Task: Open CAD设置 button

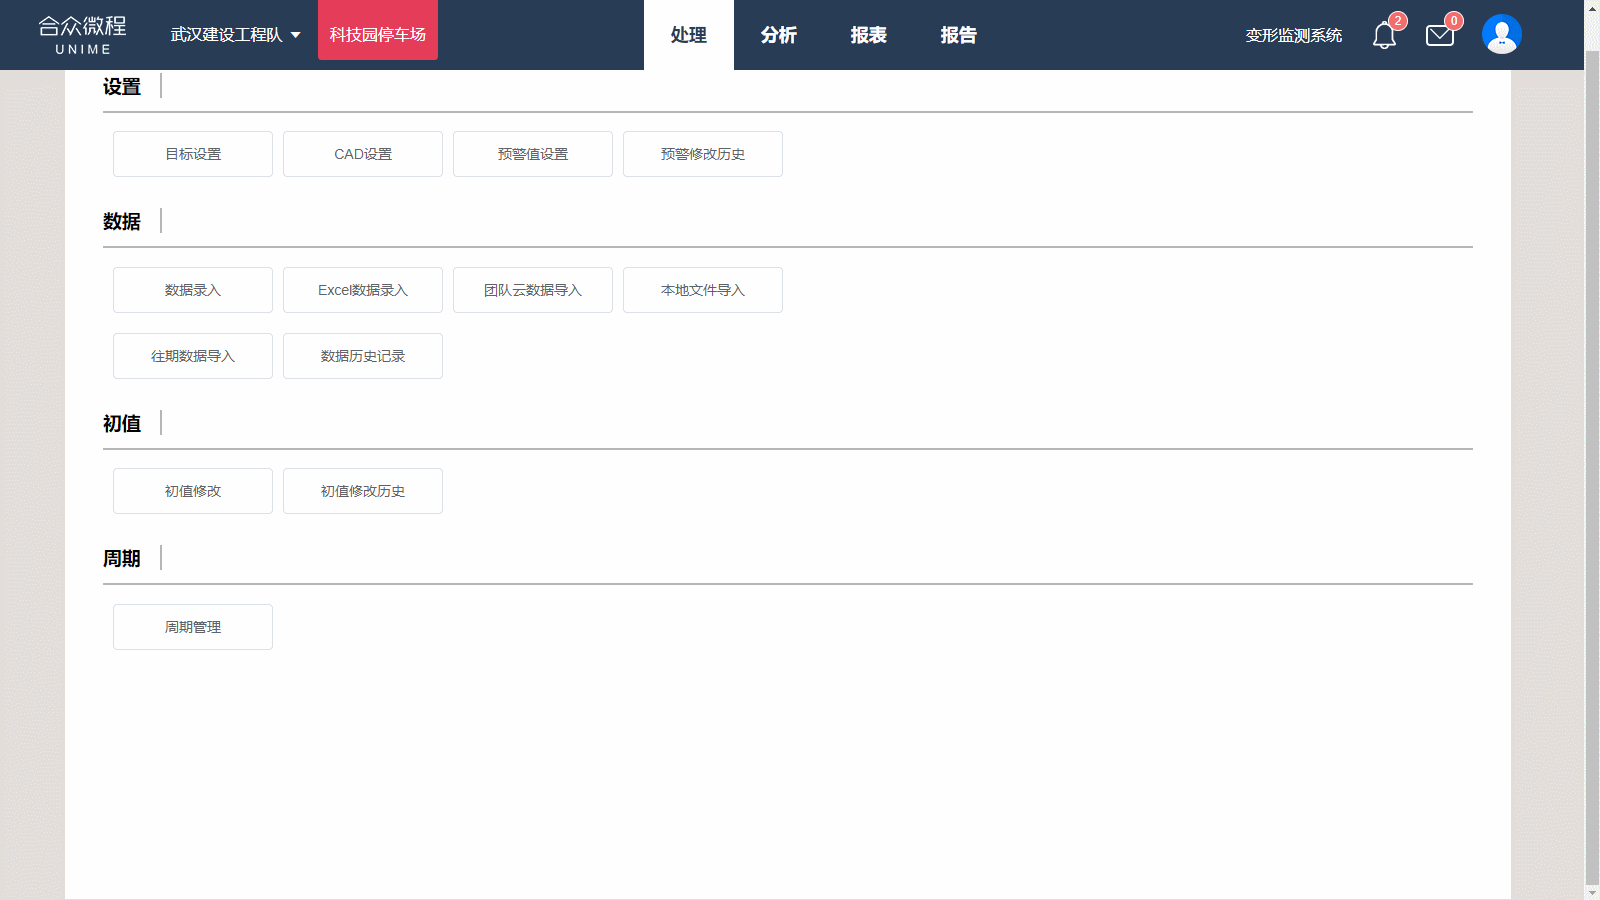Action: click(363, 154)
